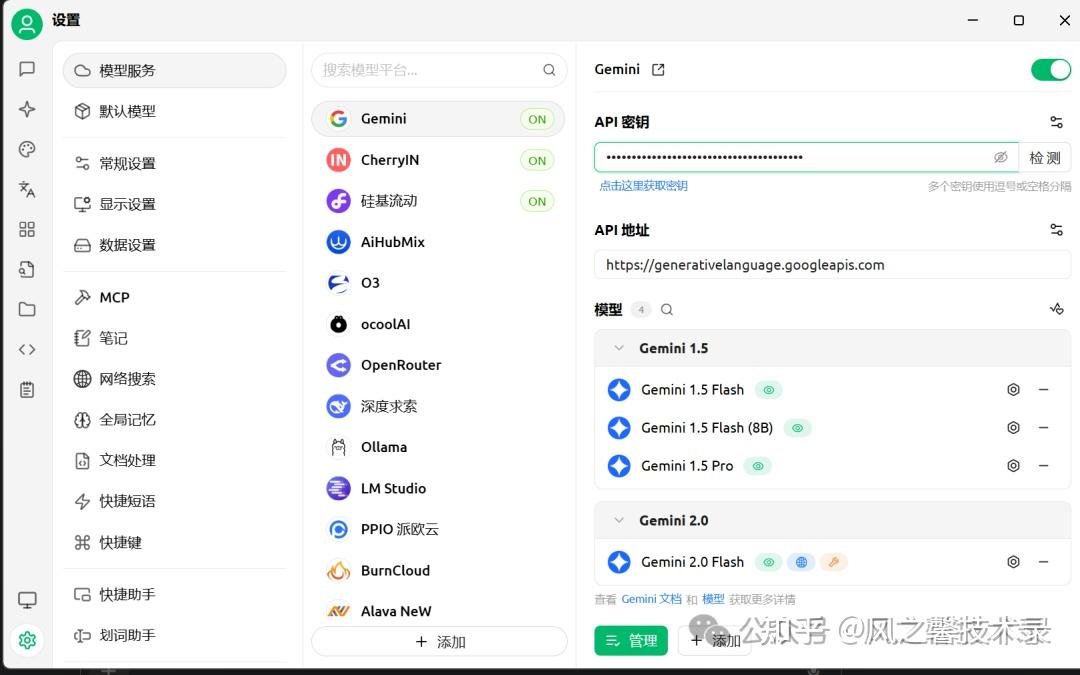Open the chat assistant icon in left sidebar
The width and height of the screenshot is (1080, 675).
[27, 69]
